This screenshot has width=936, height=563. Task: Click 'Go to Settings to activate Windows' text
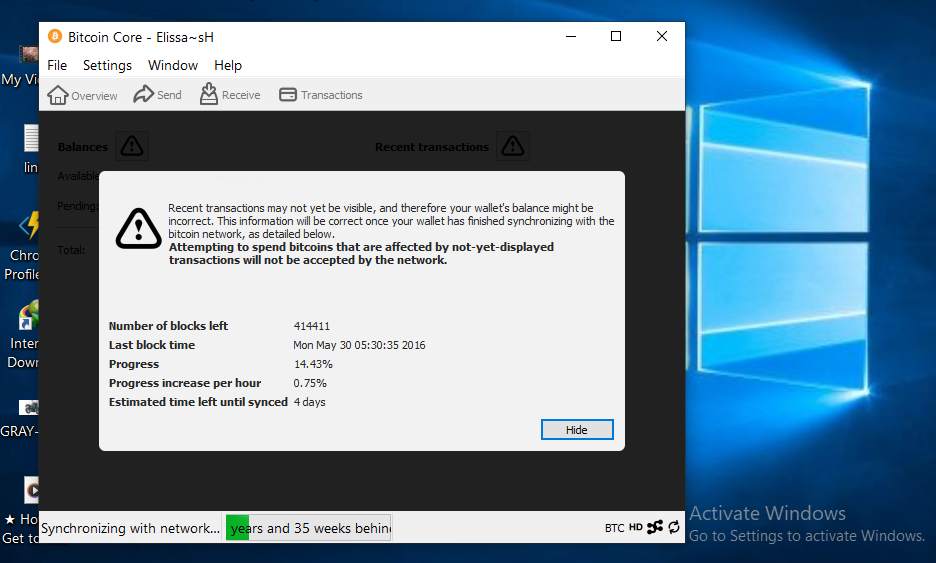[806, 536]
